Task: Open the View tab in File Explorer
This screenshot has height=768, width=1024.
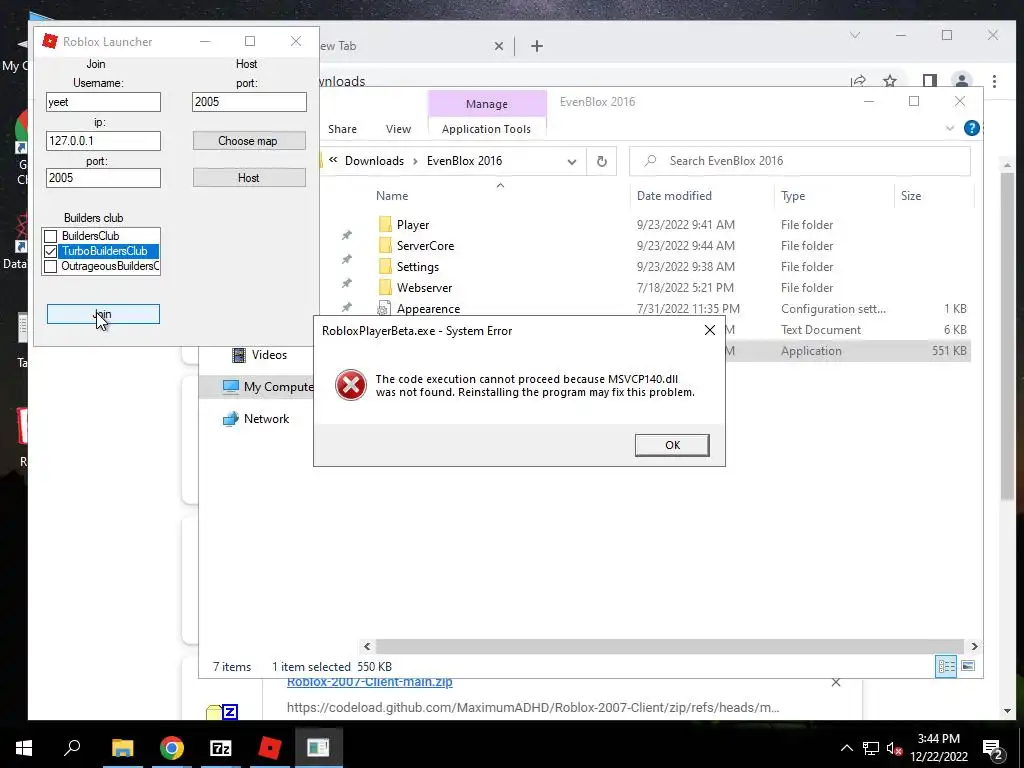Action: tap(398, 129)
